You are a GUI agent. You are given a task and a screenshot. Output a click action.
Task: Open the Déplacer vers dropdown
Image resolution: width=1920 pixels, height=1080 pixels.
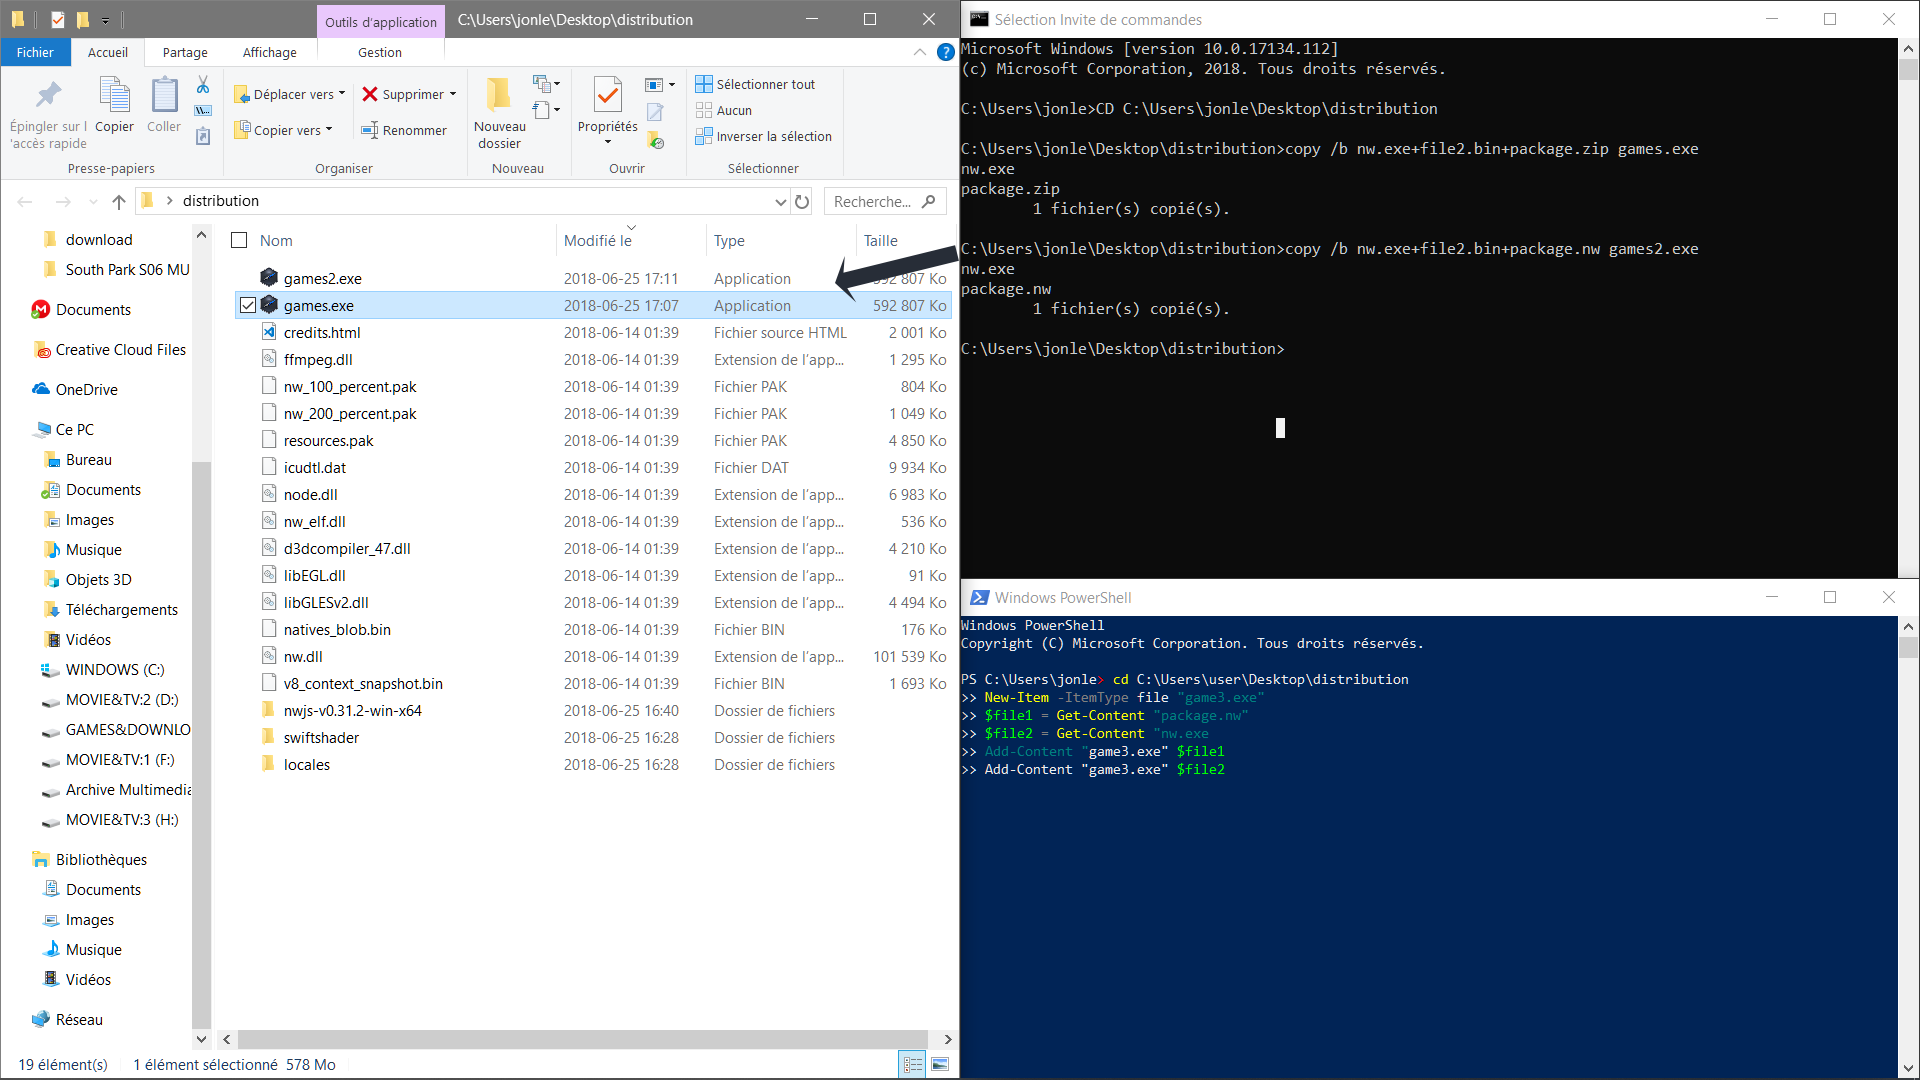point(289,94)
